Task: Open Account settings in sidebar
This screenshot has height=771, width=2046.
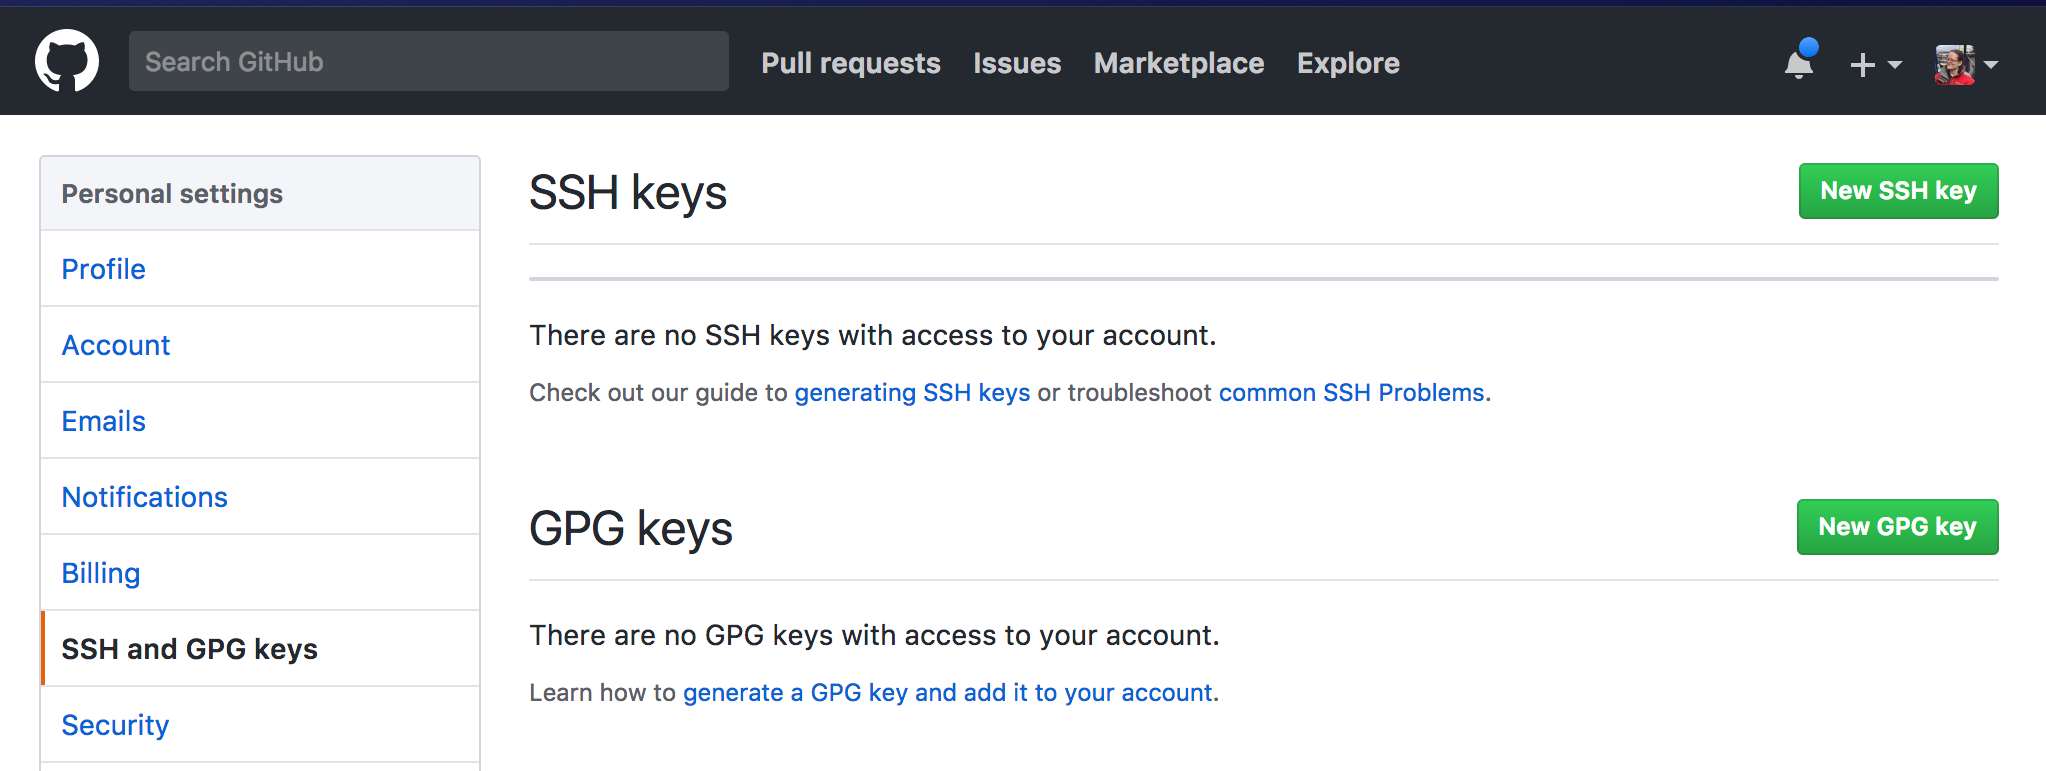Action: tap(260, 345)
